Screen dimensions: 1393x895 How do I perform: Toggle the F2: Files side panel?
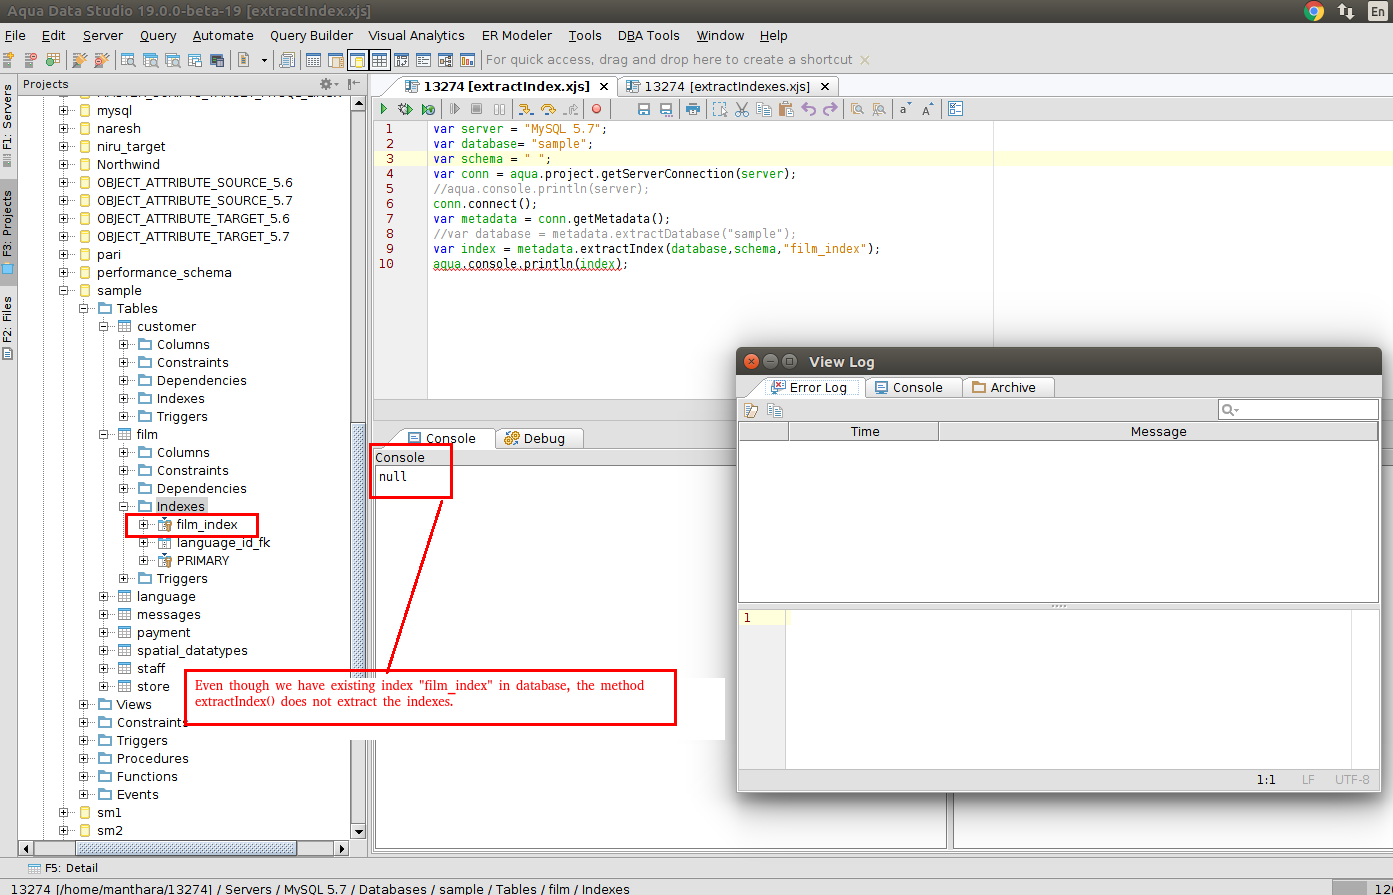pos(8,328)
